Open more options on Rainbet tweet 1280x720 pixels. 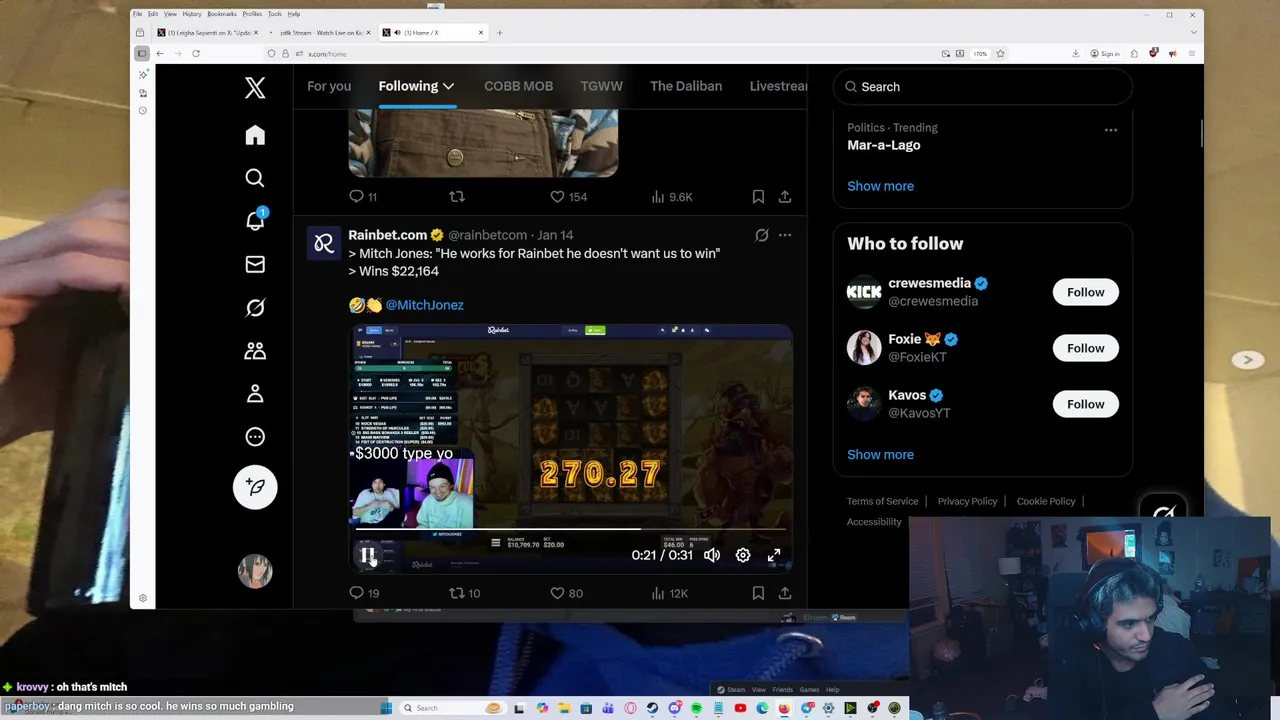coord(785,235)
